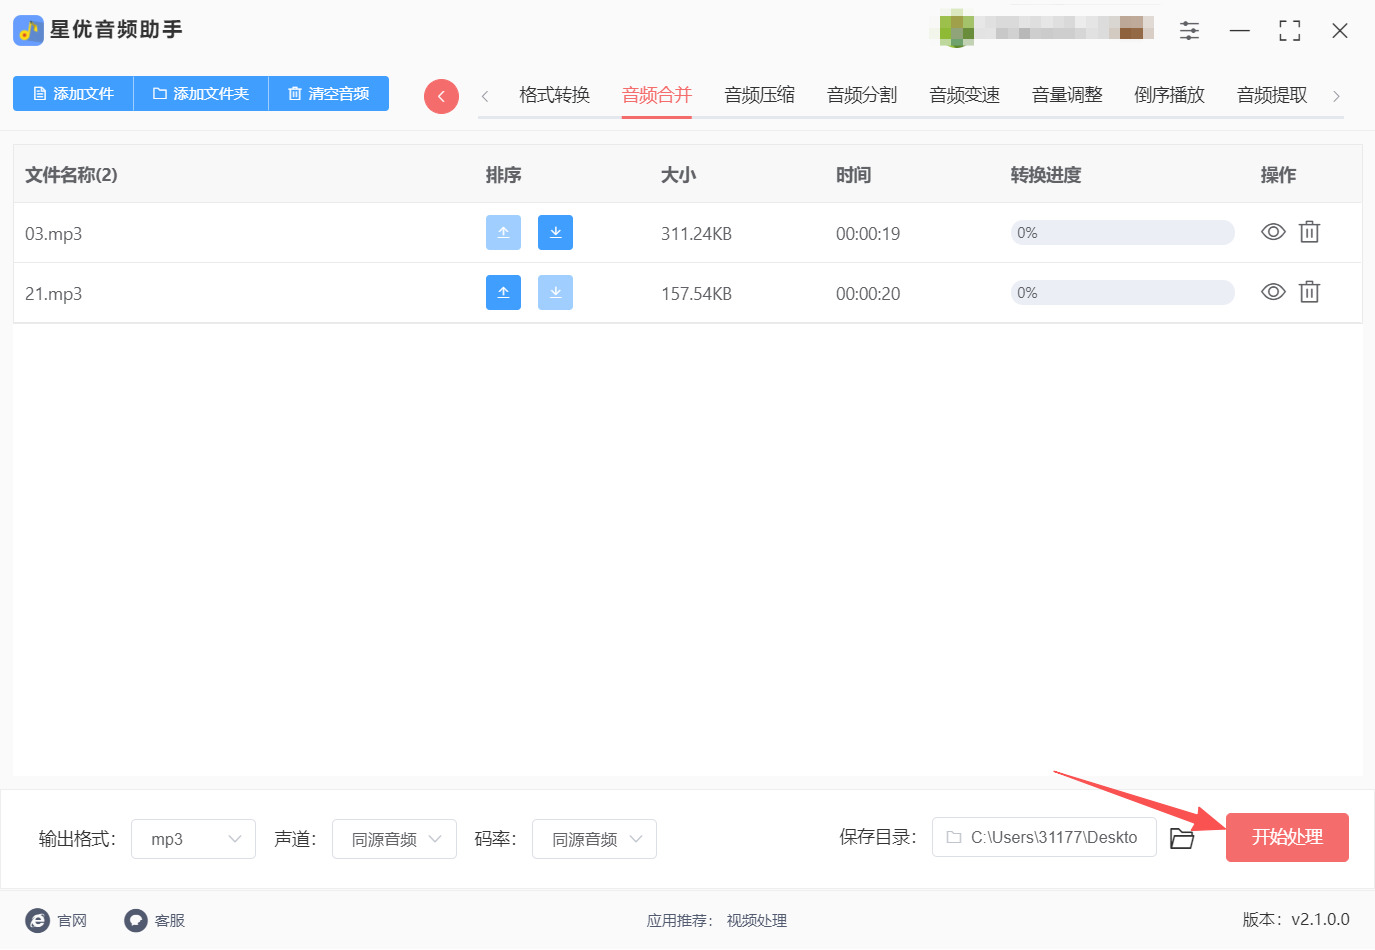Move 21.mp3 up in the order
The height and width of the screenshot is (950, 1375).
click(503, 293)
